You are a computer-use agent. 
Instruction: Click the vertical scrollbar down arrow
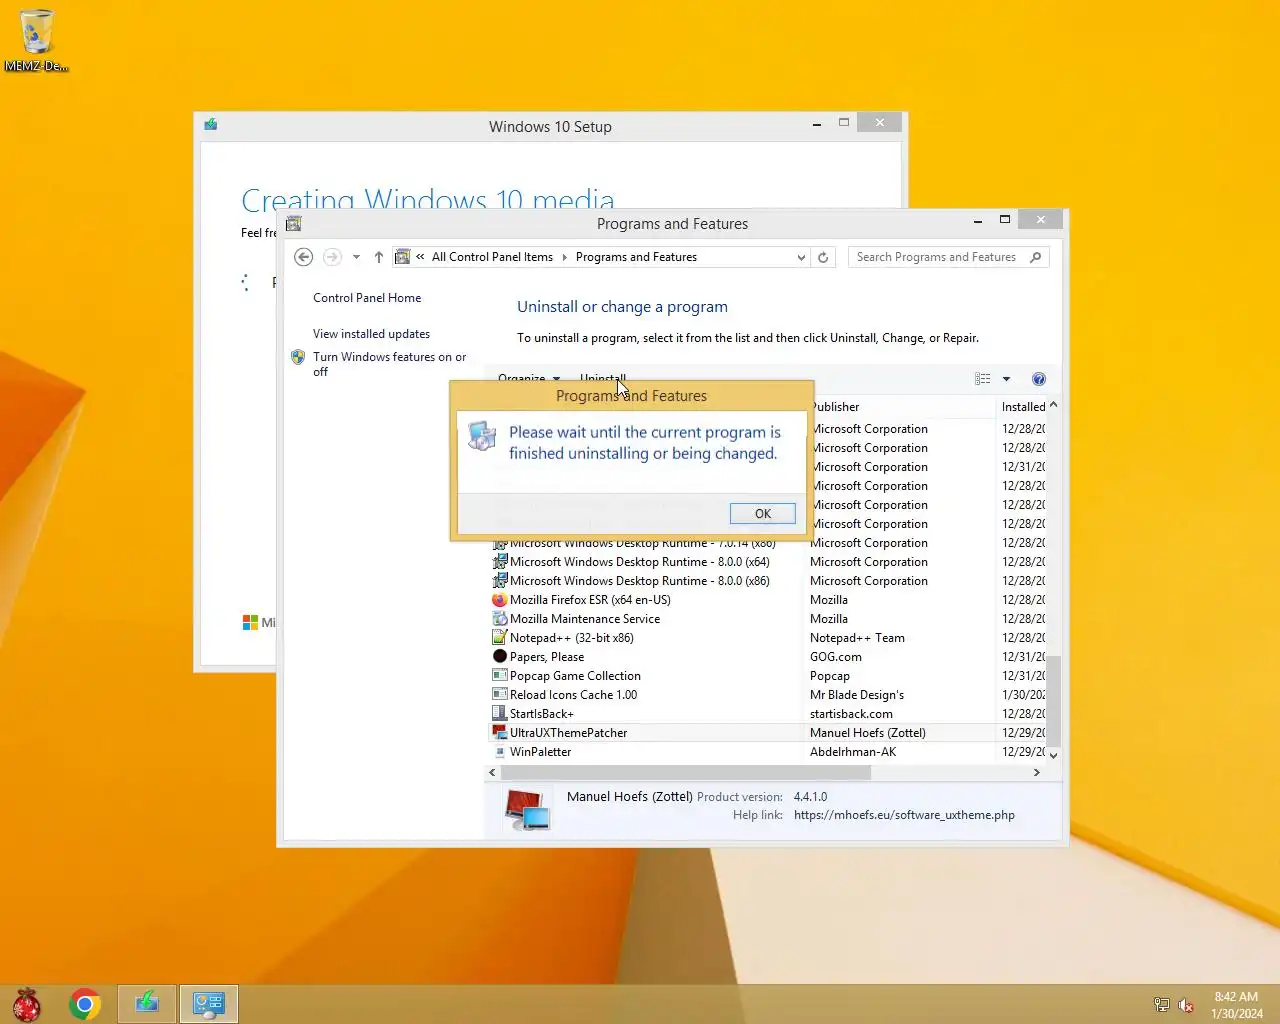pyautogui.click(x=1053, y=756)
